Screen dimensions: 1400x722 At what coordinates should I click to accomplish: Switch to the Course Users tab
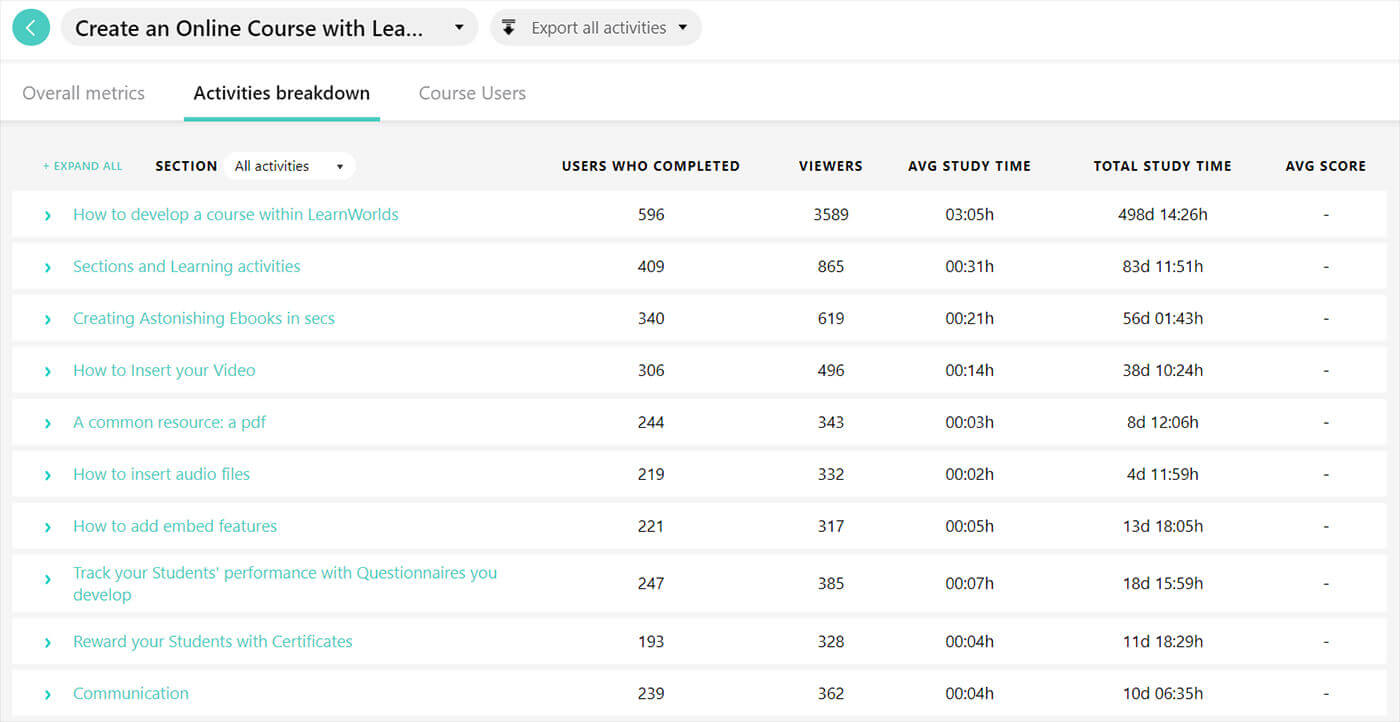point(472,93)
